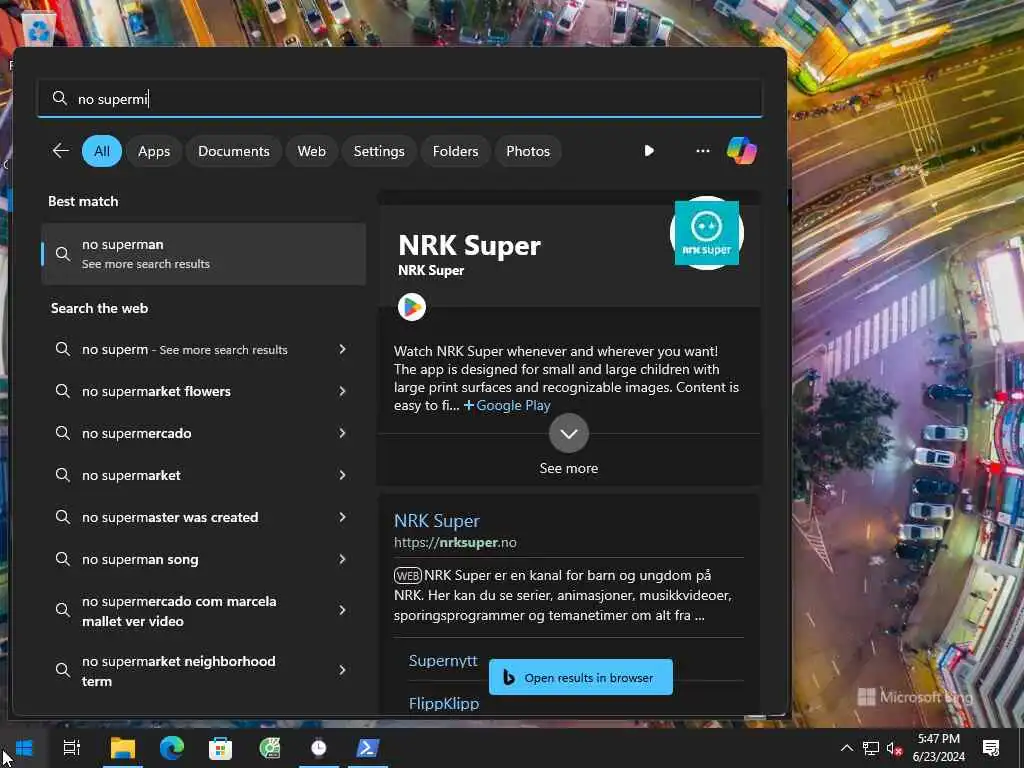Open the Windows Start menu
This screenshot has width=1024, height=768.
coord(24,748)
